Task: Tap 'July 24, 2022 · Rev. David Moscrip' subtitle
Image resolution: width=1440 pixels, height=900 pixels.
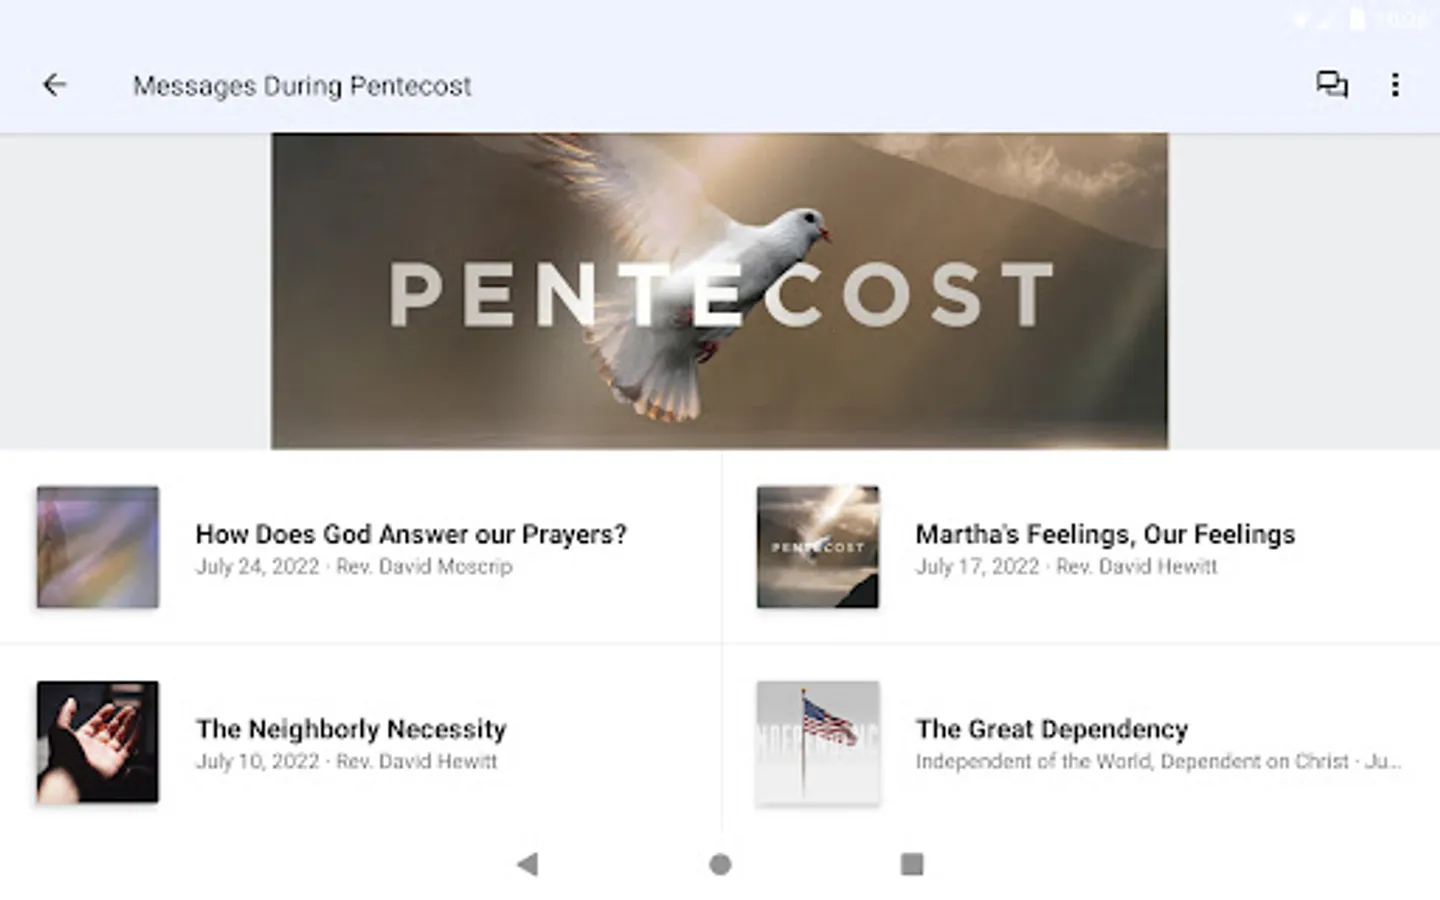Action: coord(354,566)
